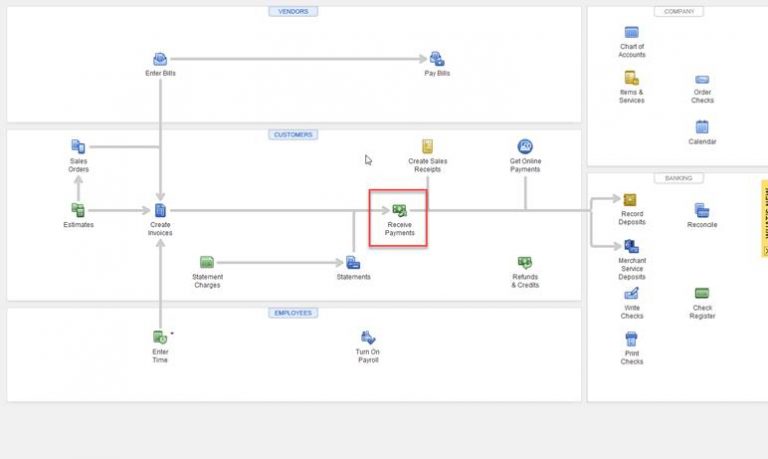Open Sales Orders

coord(78,147)
